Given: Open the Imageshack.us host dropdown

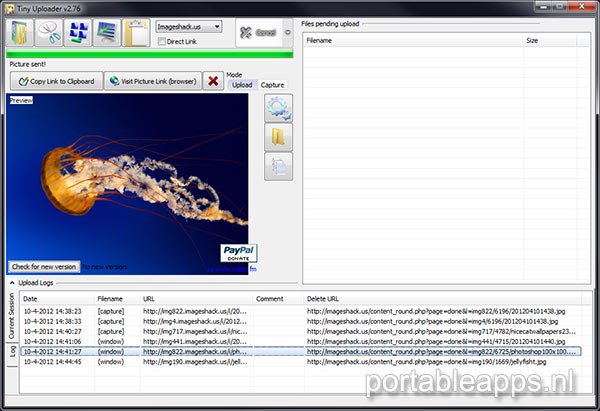Looking at the screenshot, I should pyautogui.click(x=189, y=27).
